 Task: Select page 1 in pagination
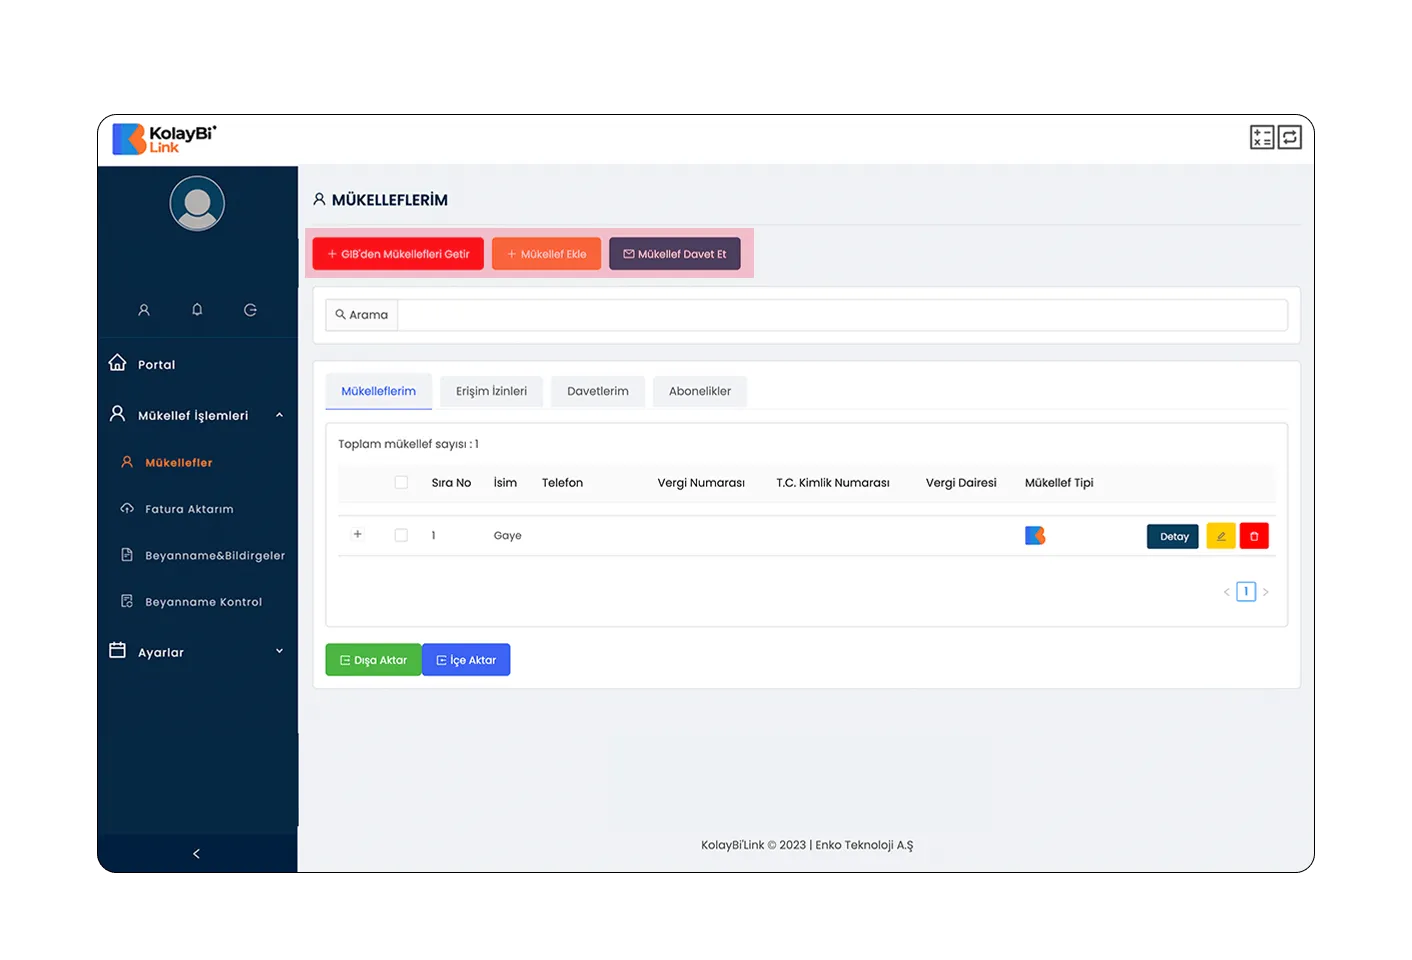(1246, 592)
